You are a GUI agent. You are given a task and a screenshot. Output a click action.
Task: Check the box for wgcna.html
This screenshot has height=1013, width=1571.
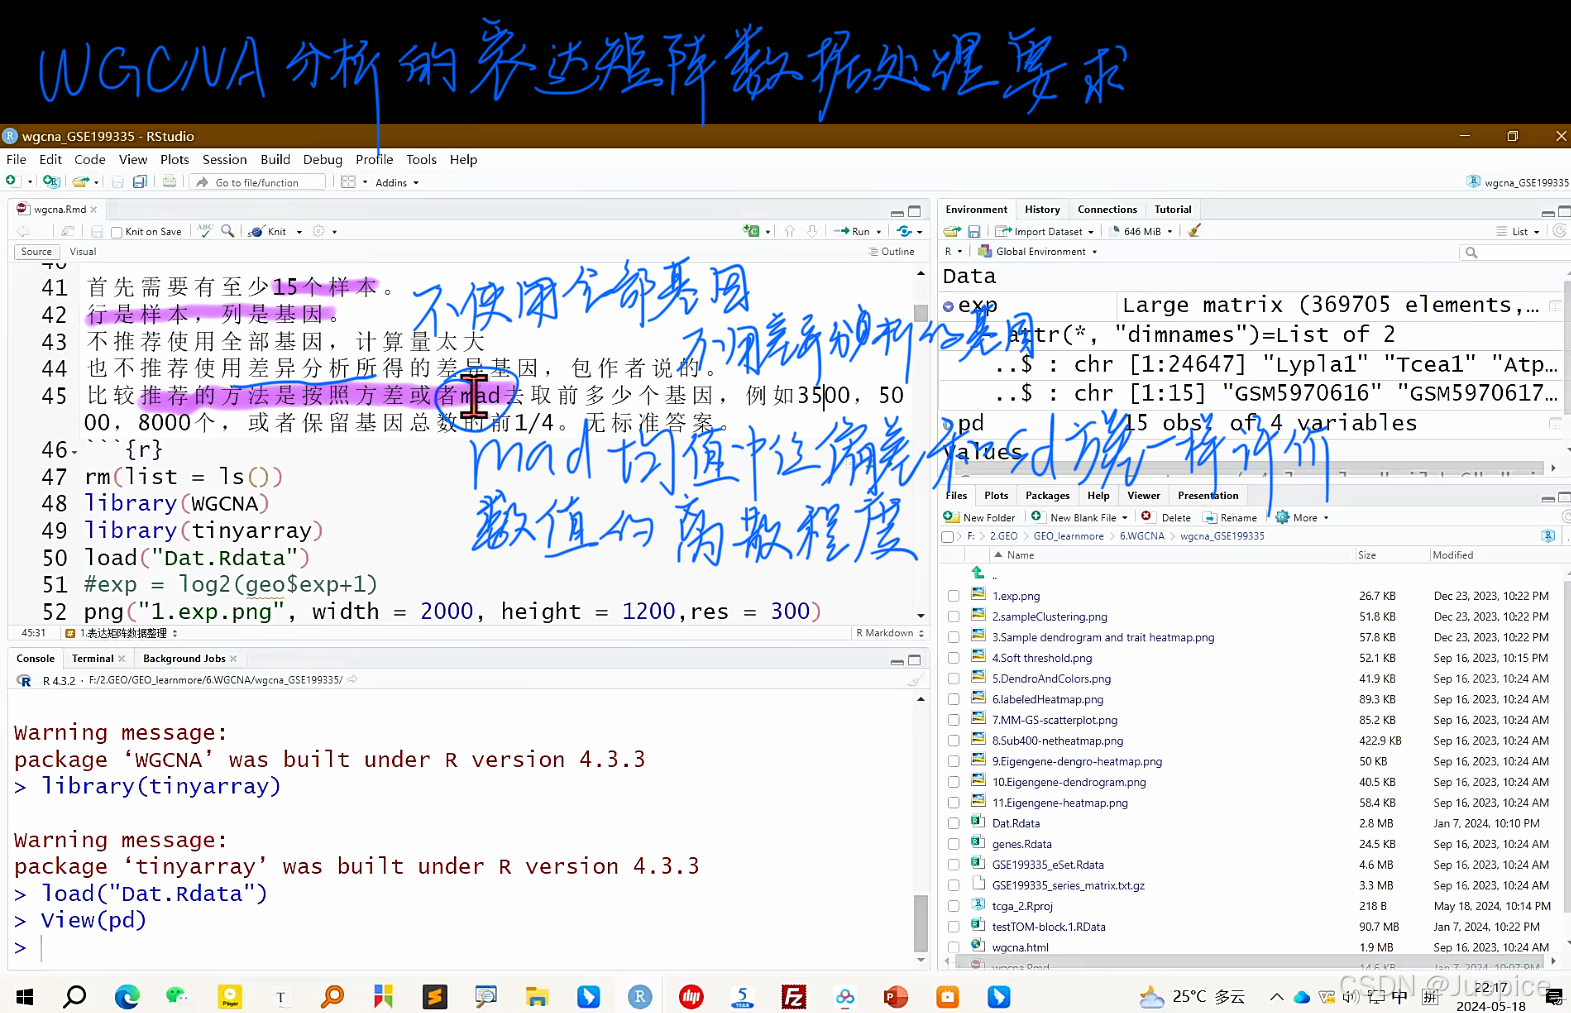[954, 947]
